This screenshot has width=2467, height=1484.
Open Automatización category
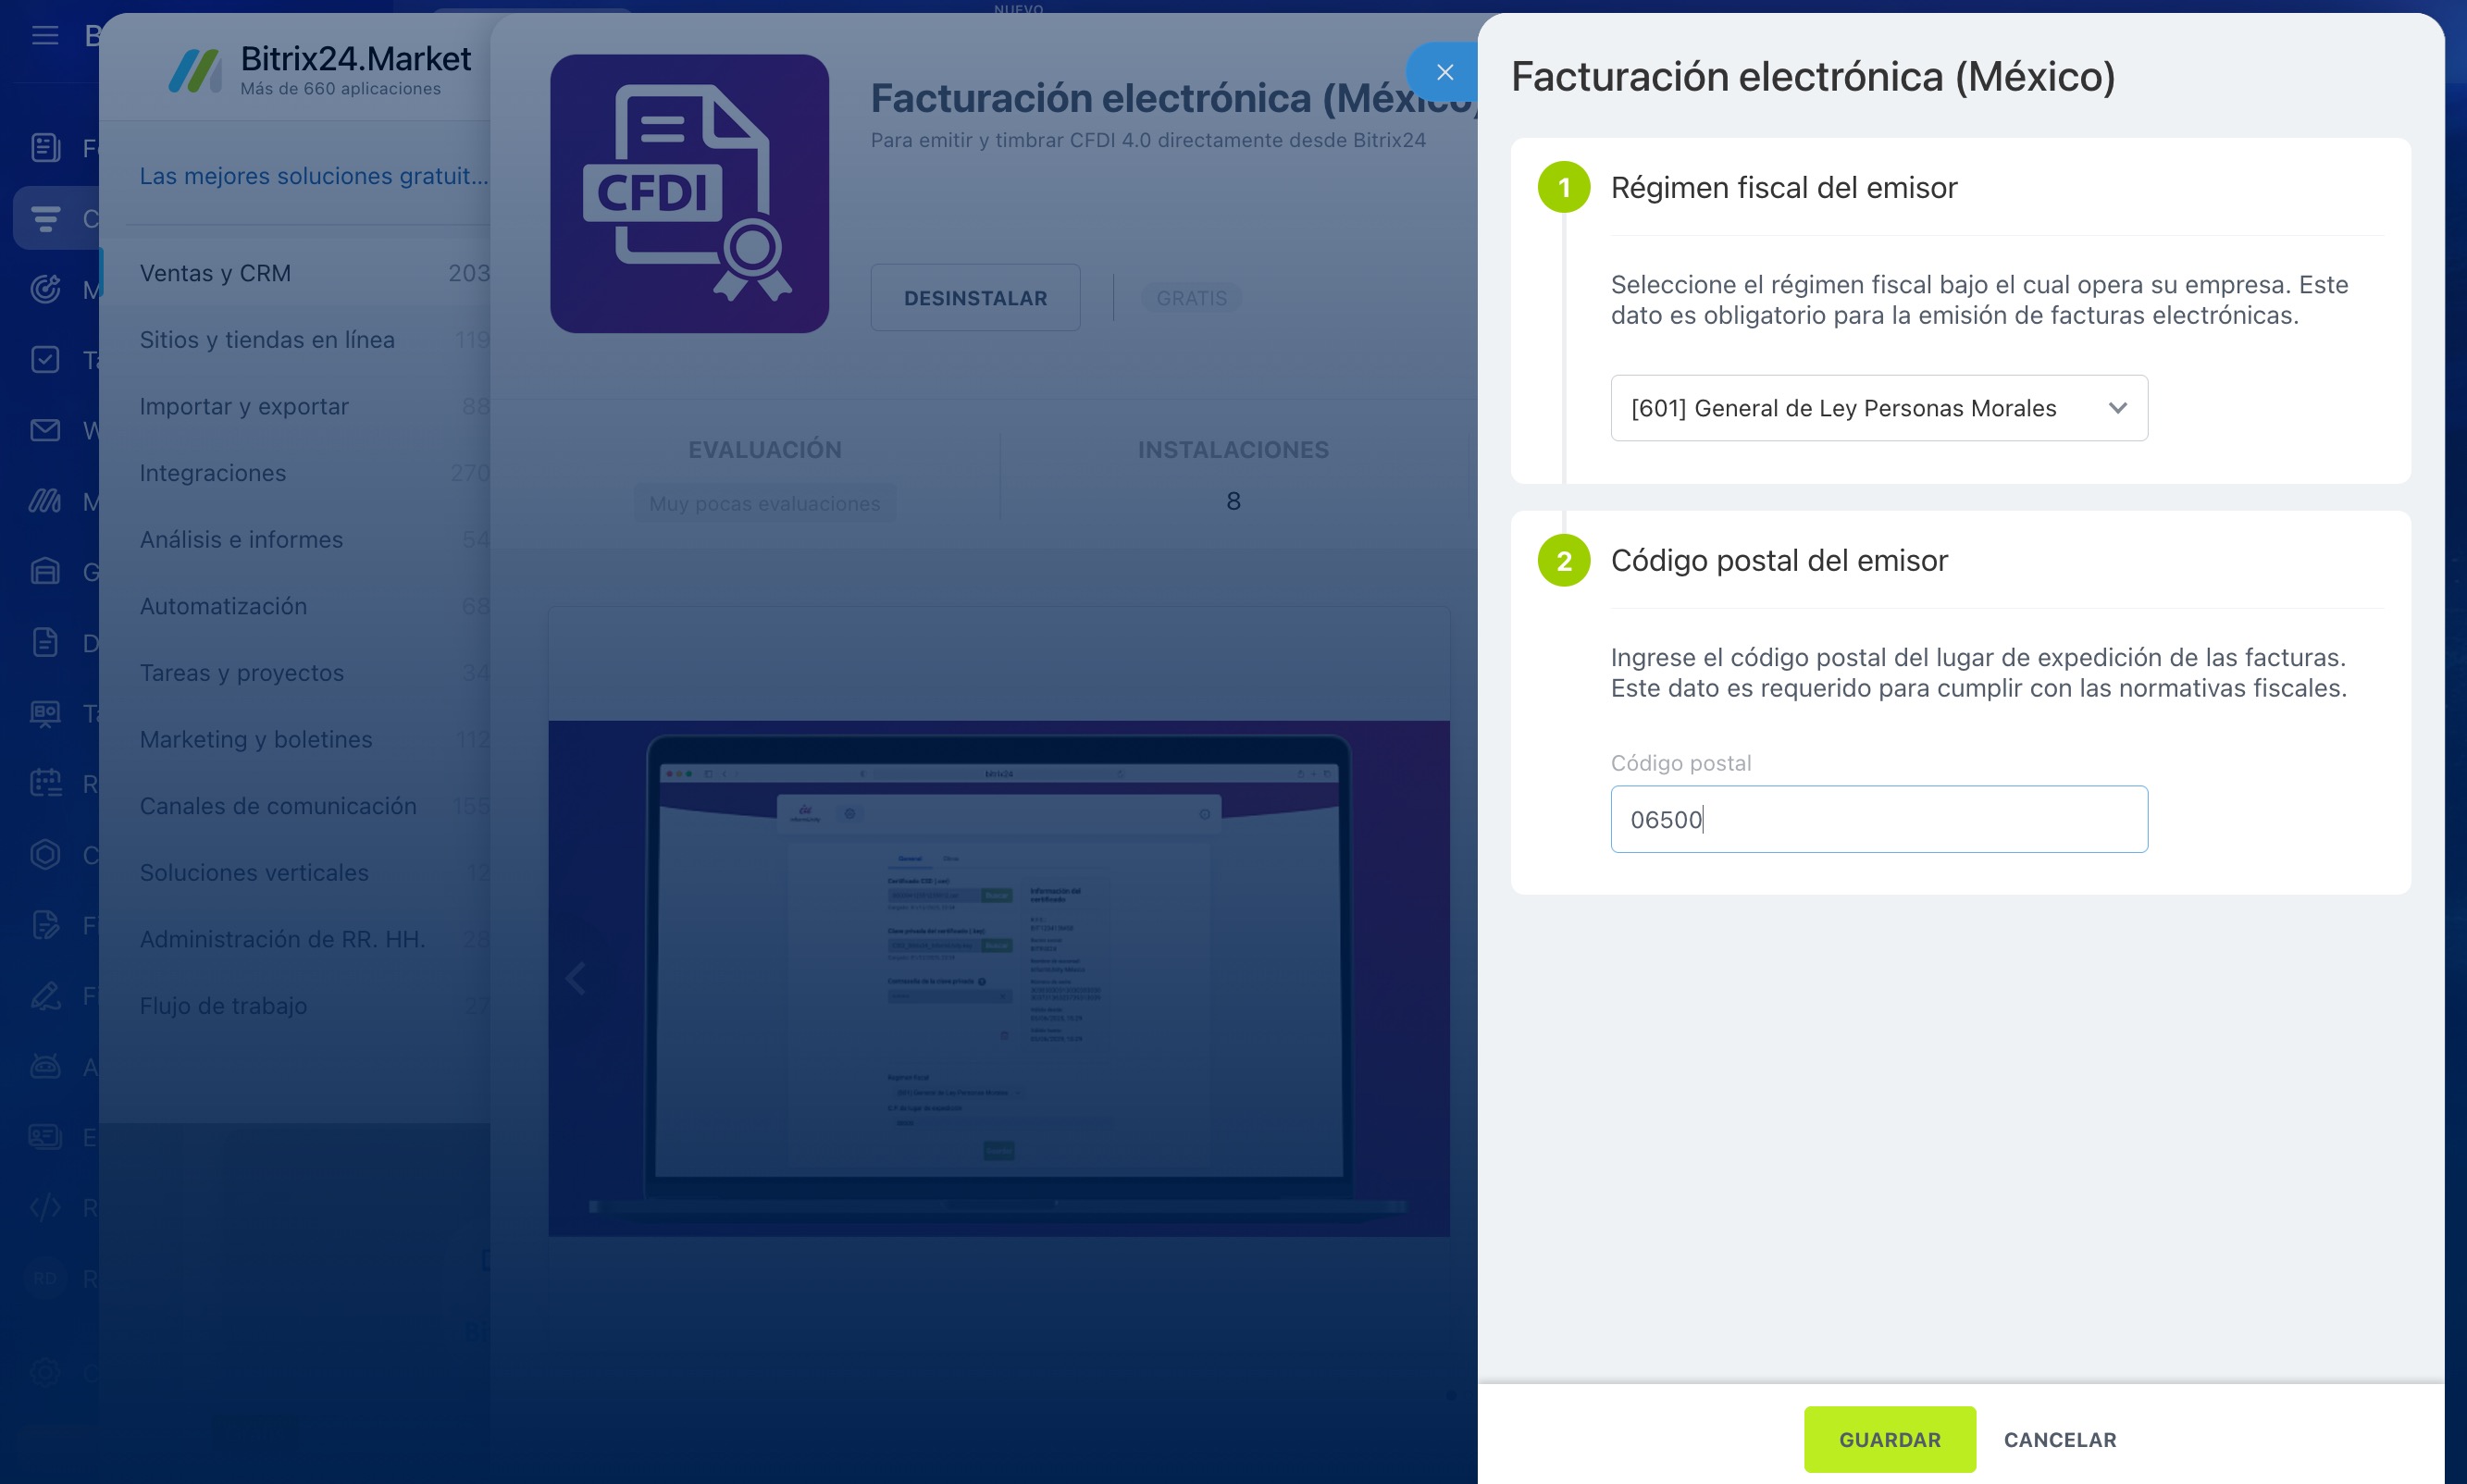(223, 606)
